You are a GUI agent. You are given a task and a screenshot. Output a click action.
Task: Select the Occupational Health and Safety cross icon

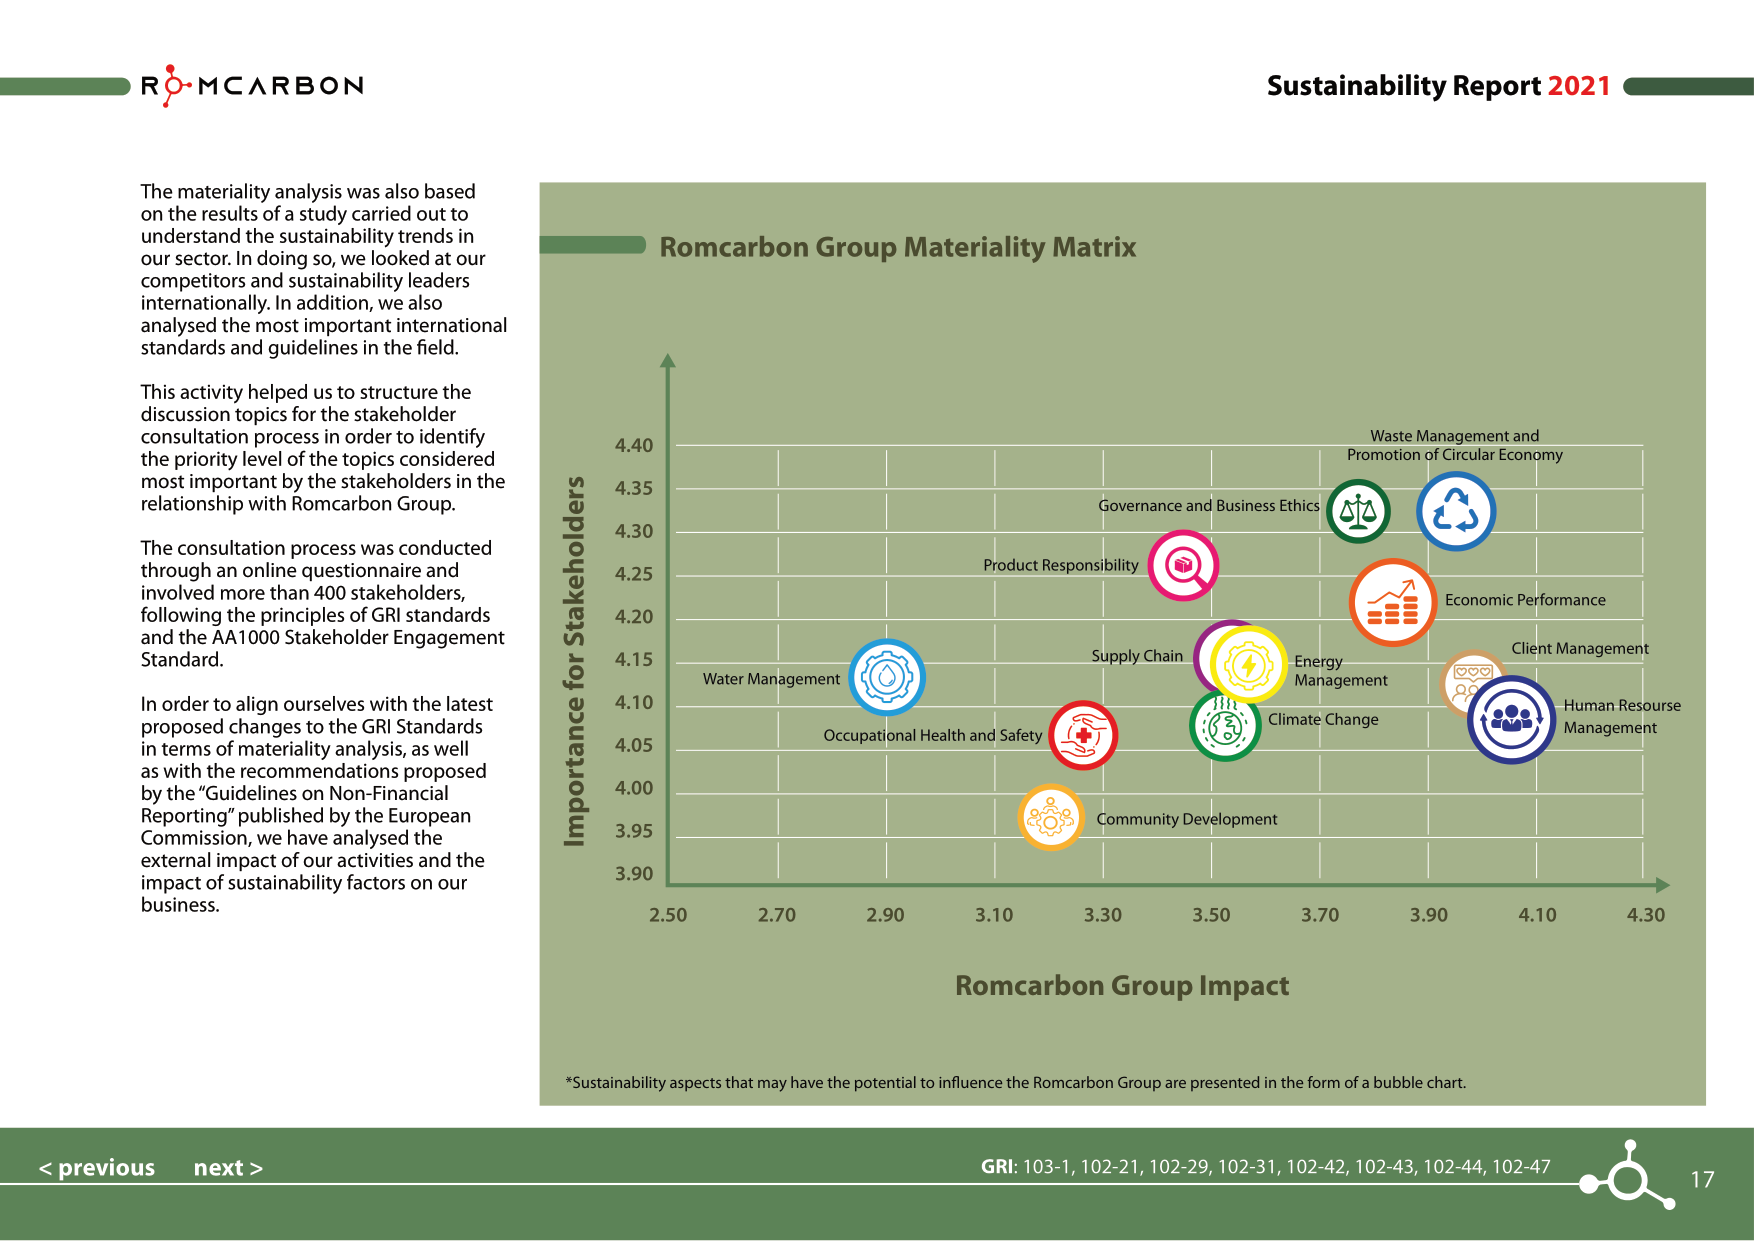(1084, 734)
